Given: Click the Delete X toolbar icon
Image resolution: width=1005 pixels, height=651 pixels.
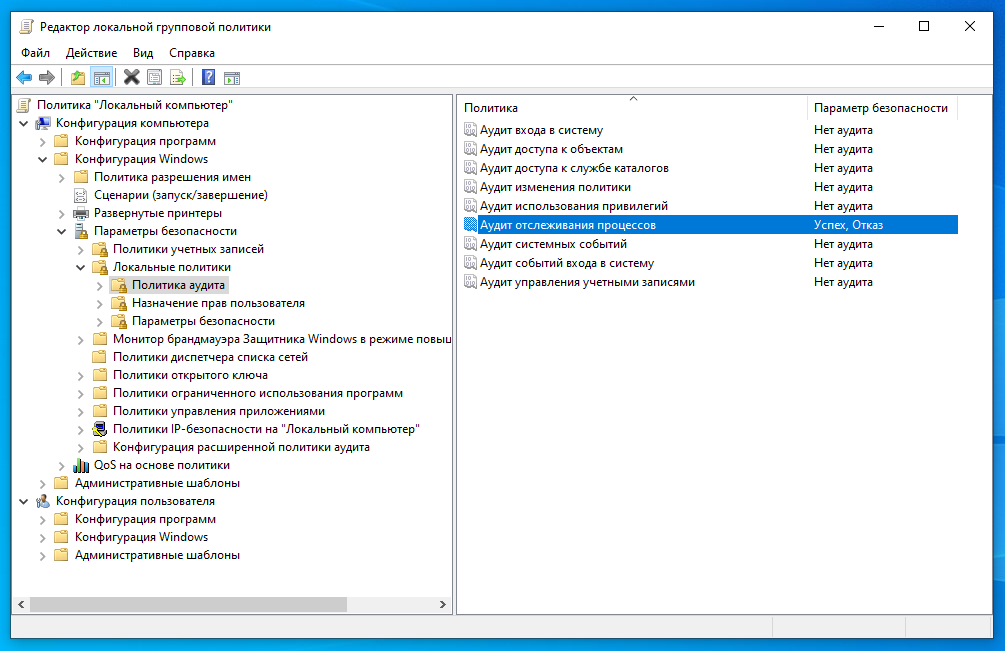Looking at the screenshot, I should [x=131, y=77].
